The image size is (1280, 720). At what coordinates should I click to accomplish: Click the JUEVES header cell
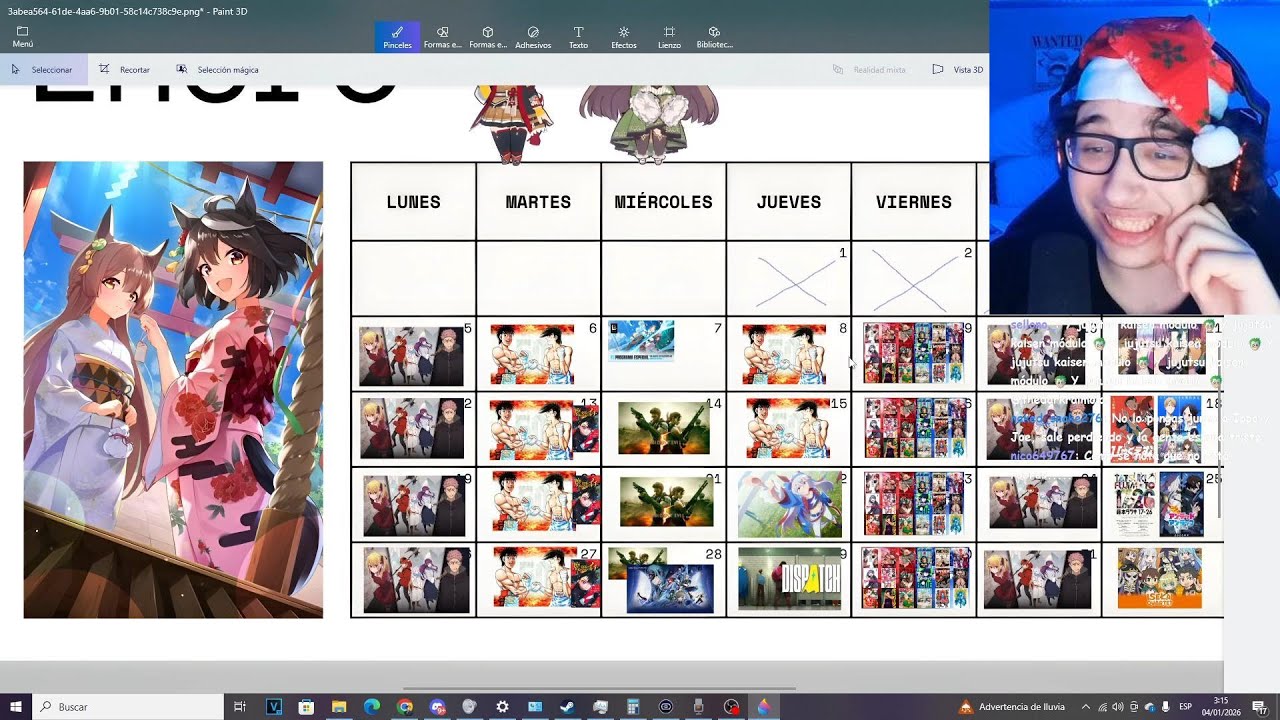(x=788, y=202)
